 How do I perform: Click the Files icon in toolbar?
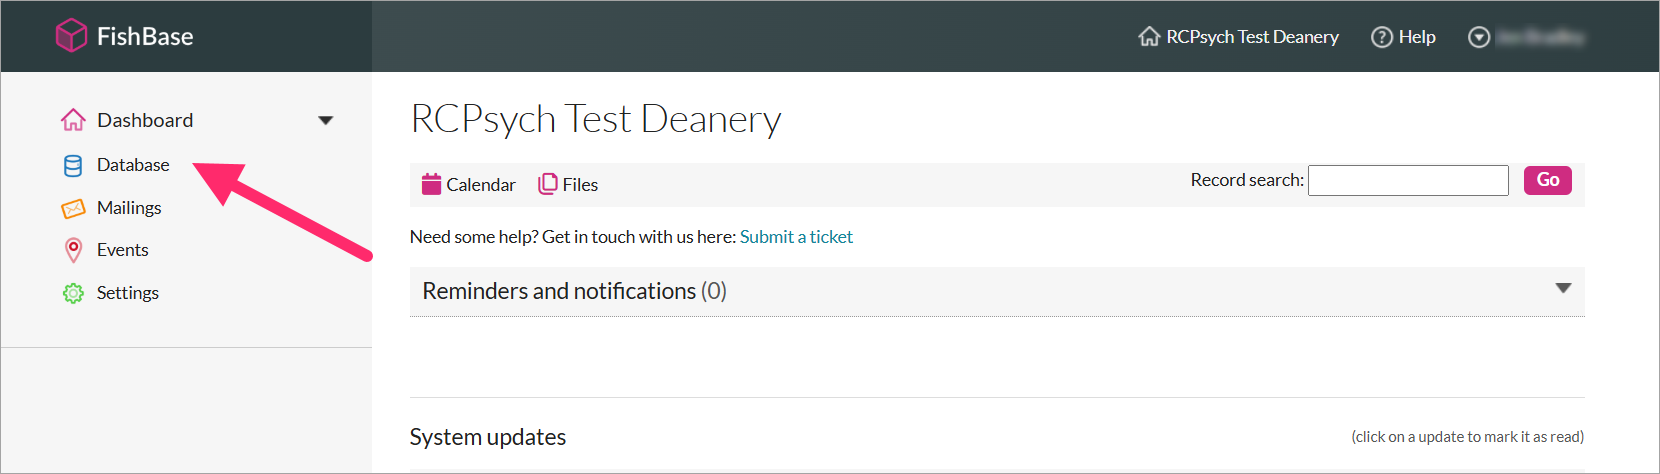click(x=548, y=184)
